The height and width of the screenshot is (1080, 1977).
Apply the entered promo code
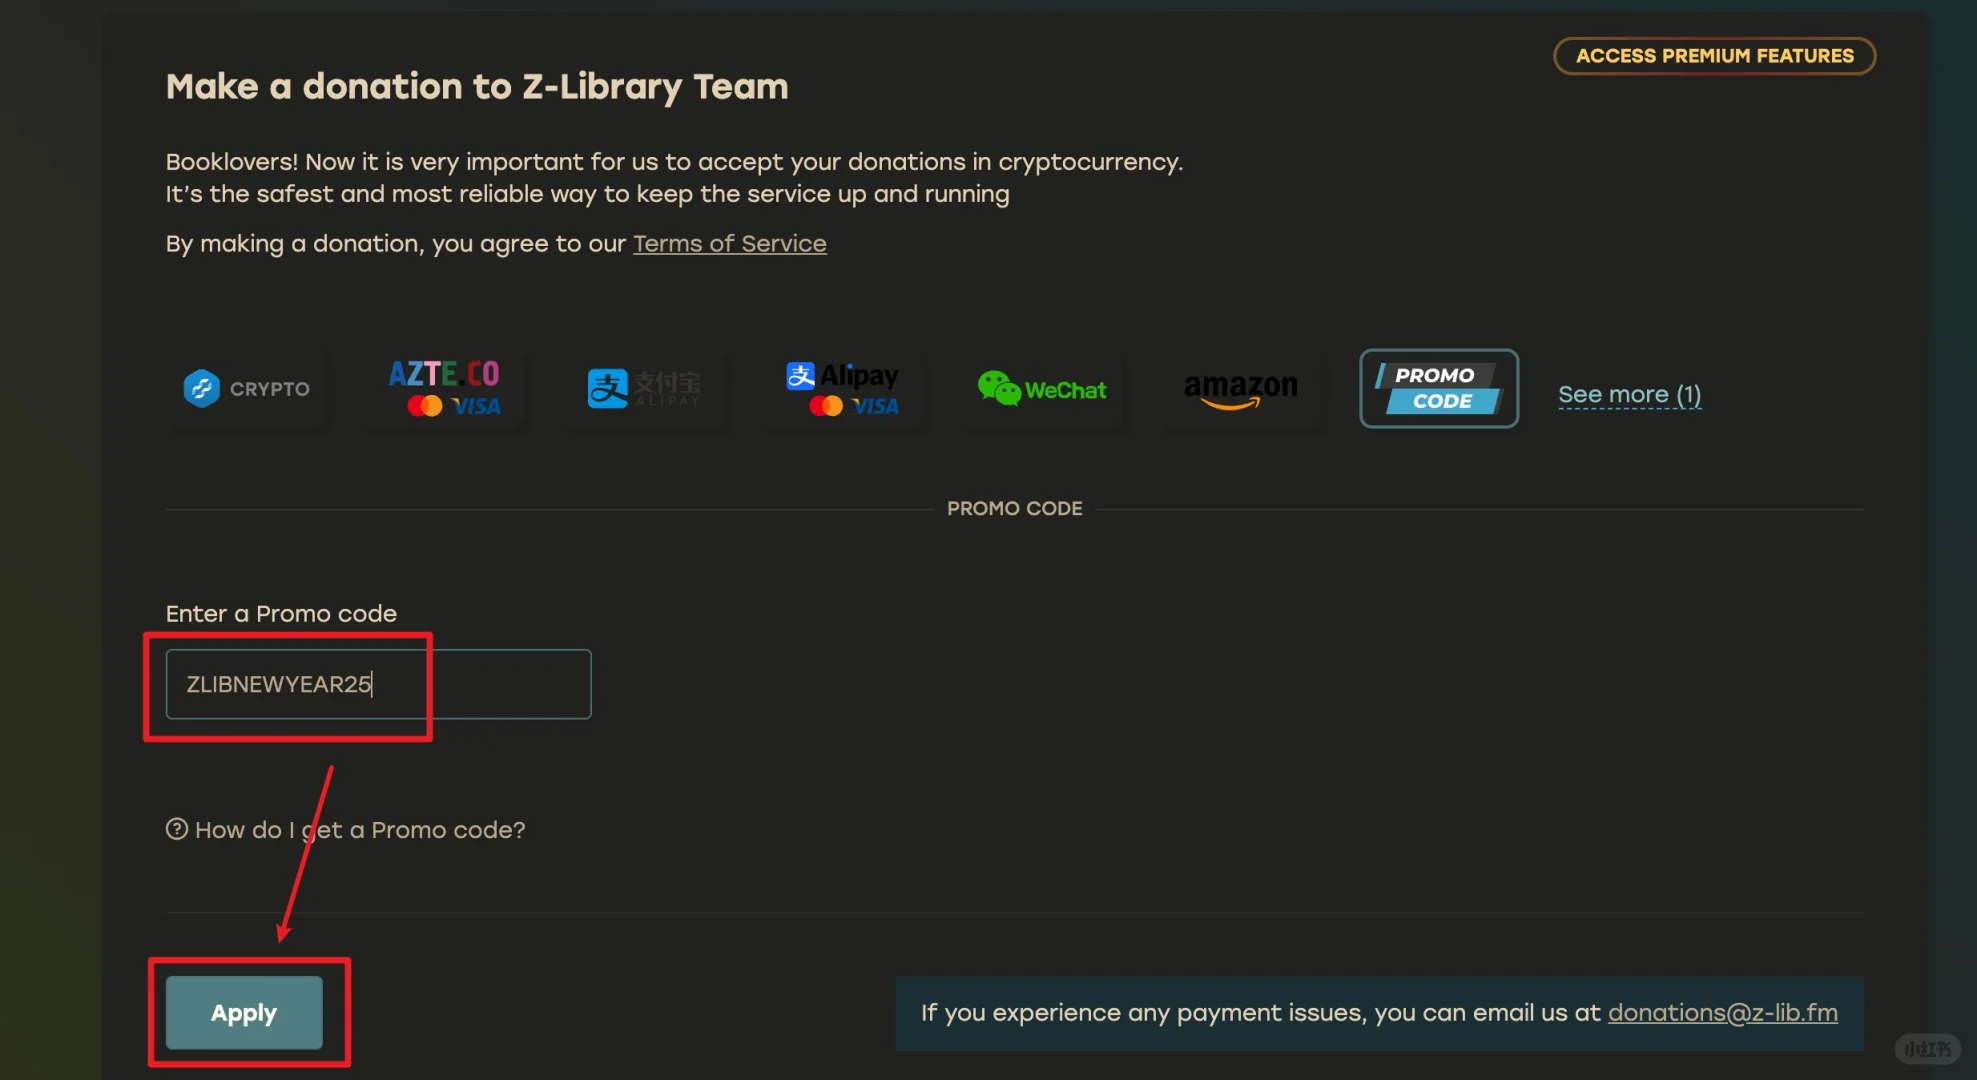click(x=244, y=1013)
